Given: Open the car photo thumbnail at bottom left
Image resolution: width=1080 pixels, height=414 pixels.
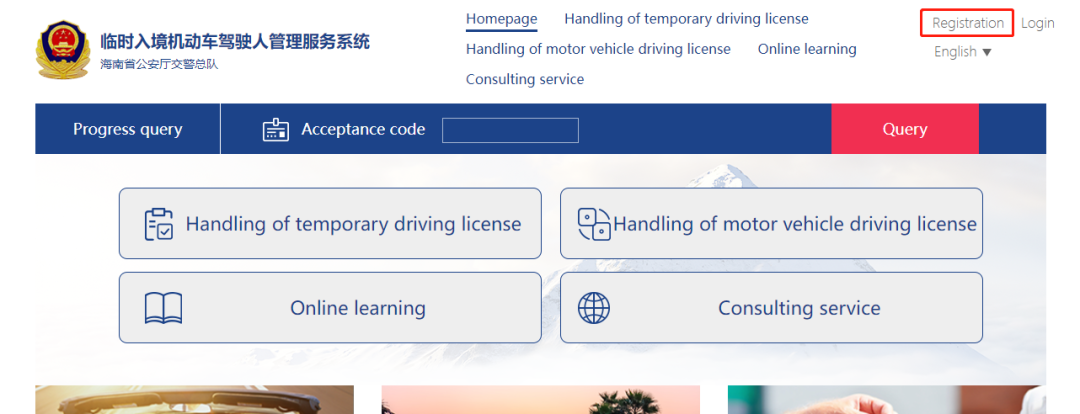Looking at the screenshot, I should pos(194,400).
